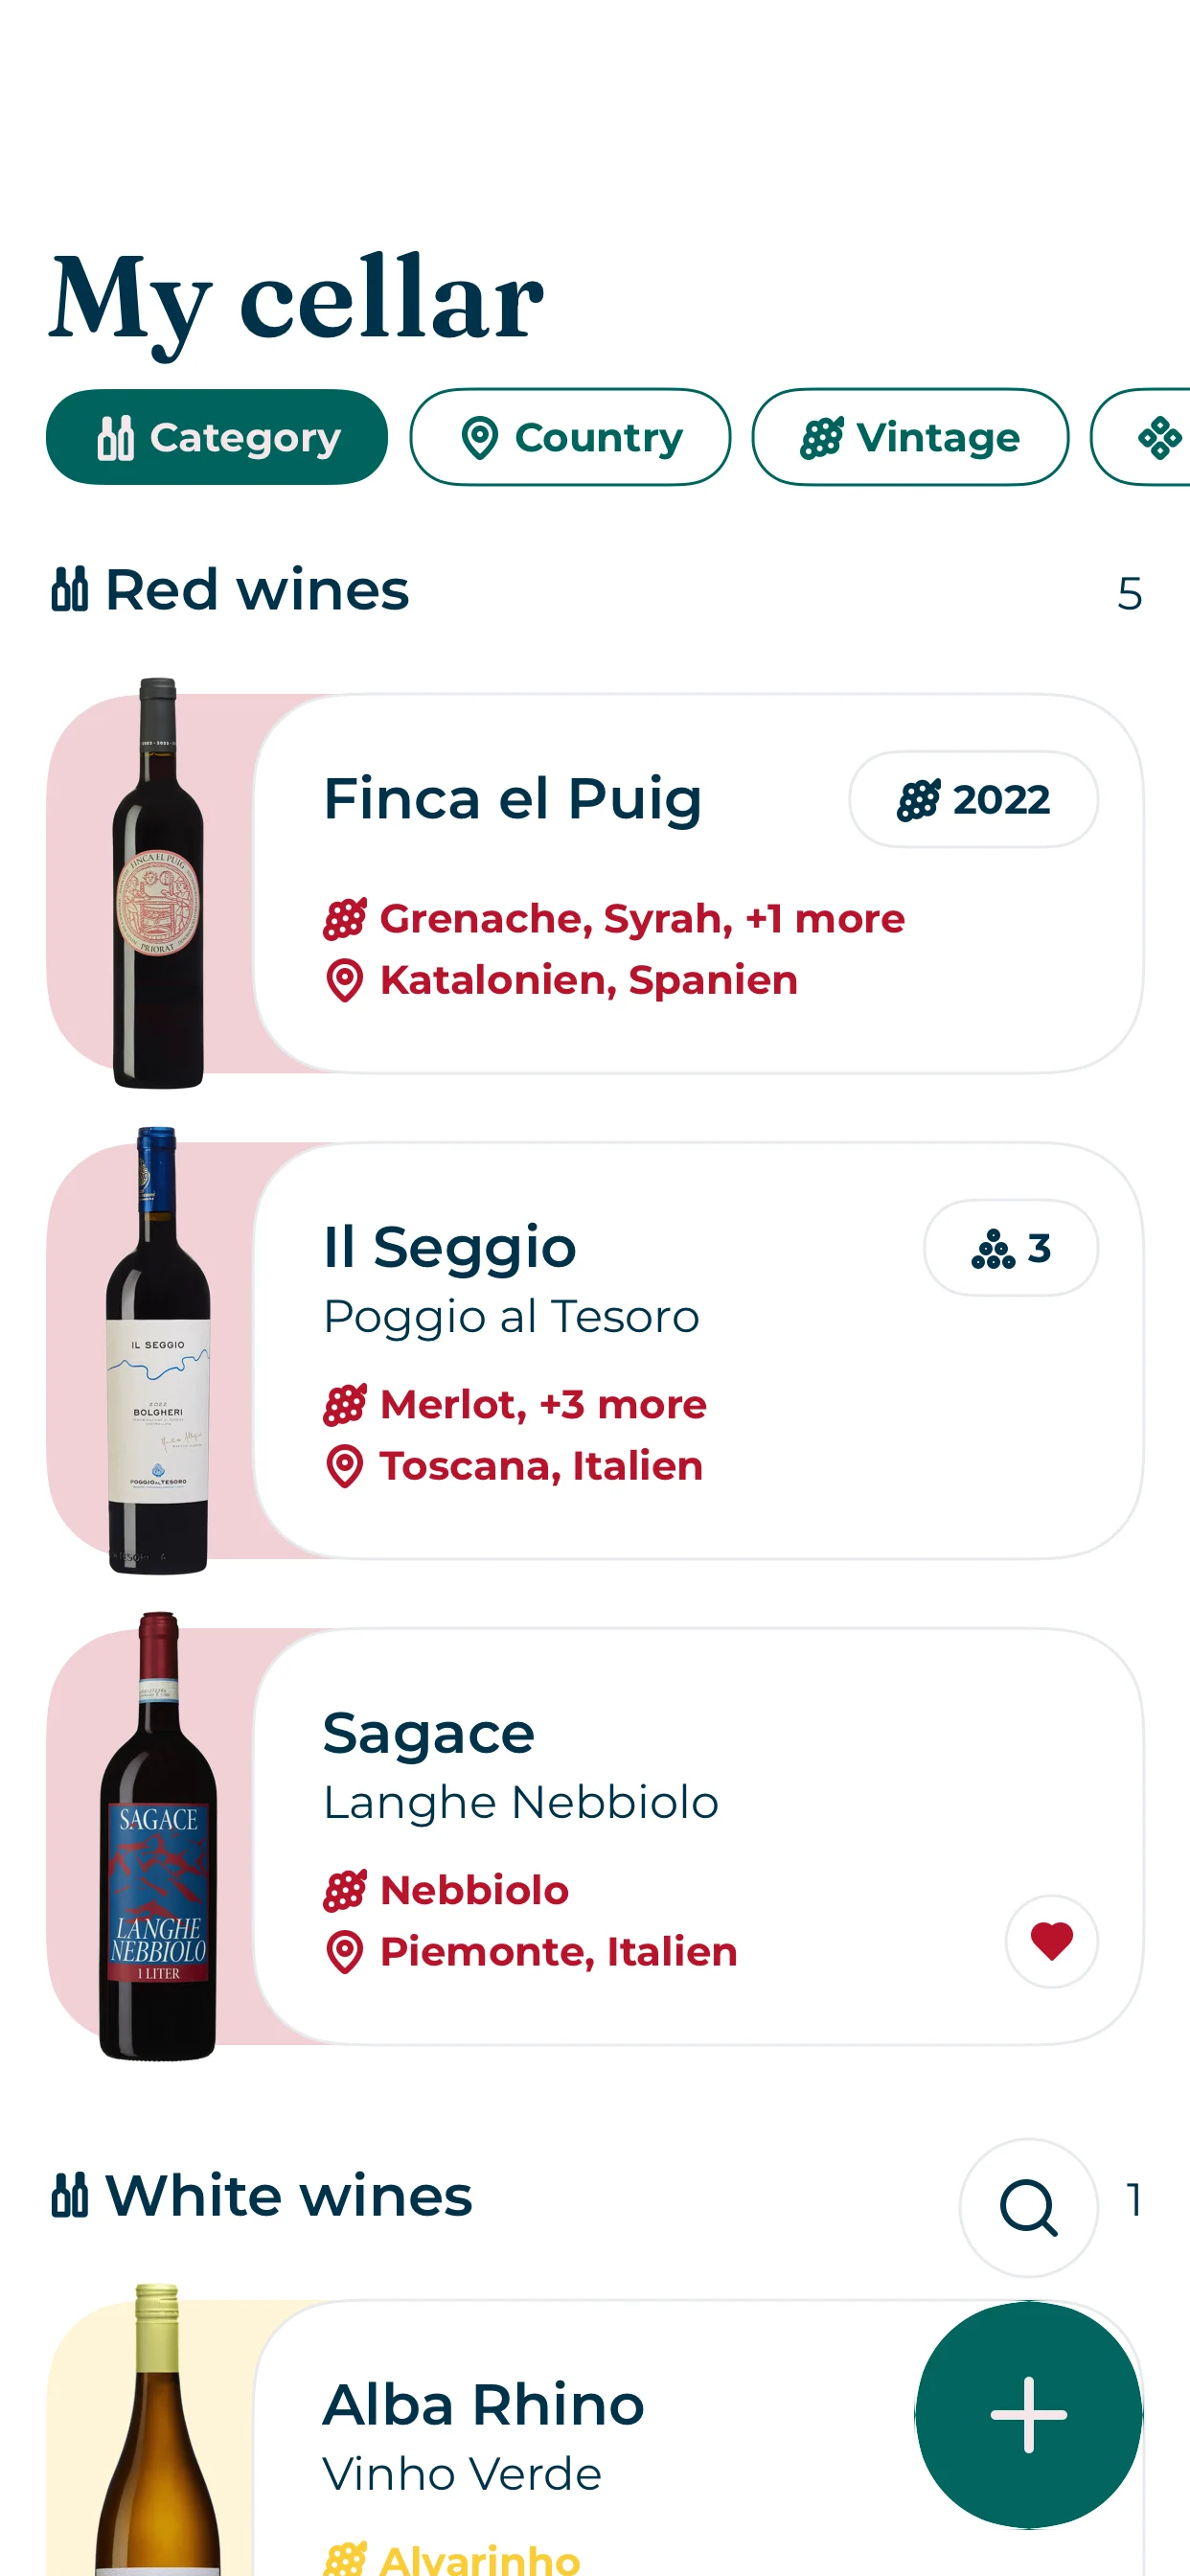
Task: Choose the Vintage filter tab
Action: click(909, 437)
